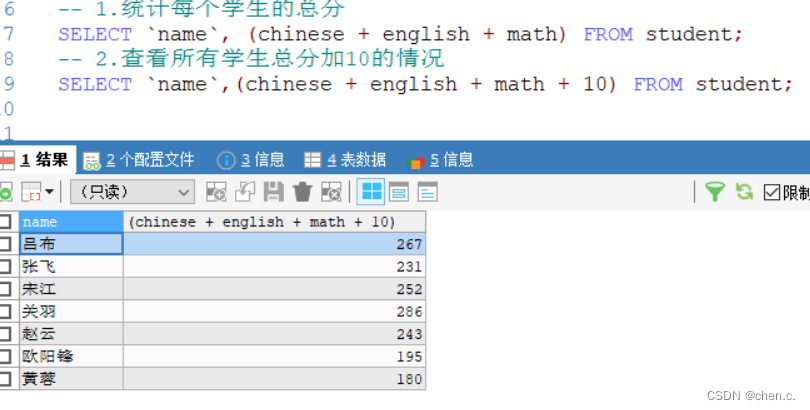This screenshot has width=810, height=410.
Task: Expand the export icon's dropdown arrow
Action: point(50,192)
